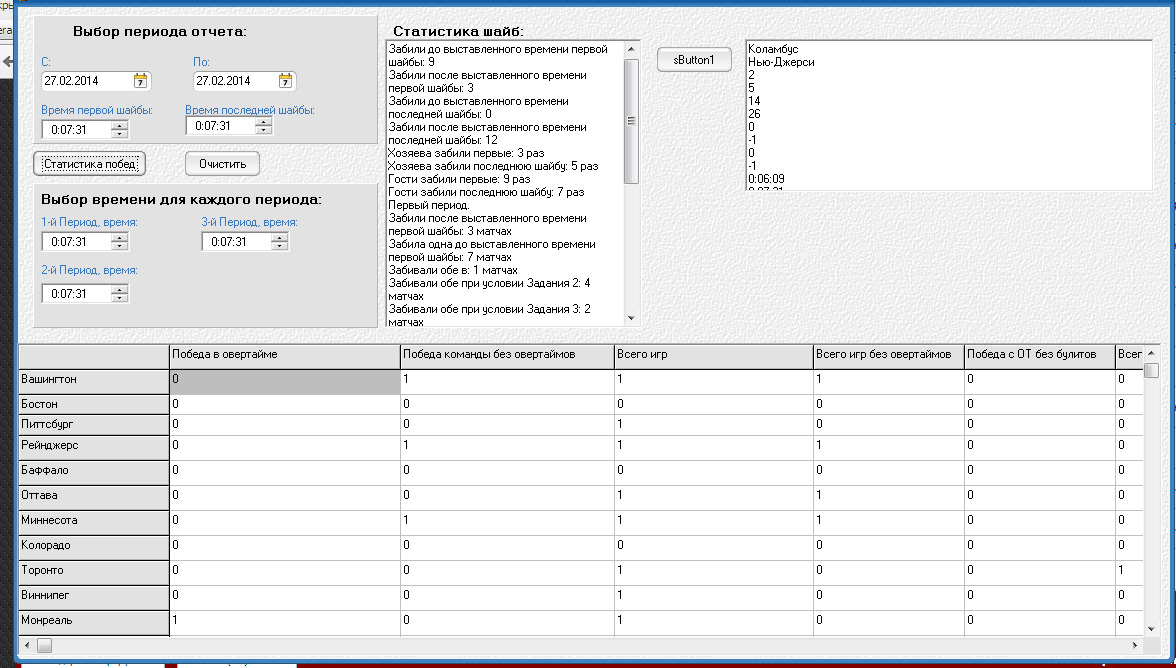Click the sButton1 button
Viewport: 1176px width, 668px height.
(694, 60)
